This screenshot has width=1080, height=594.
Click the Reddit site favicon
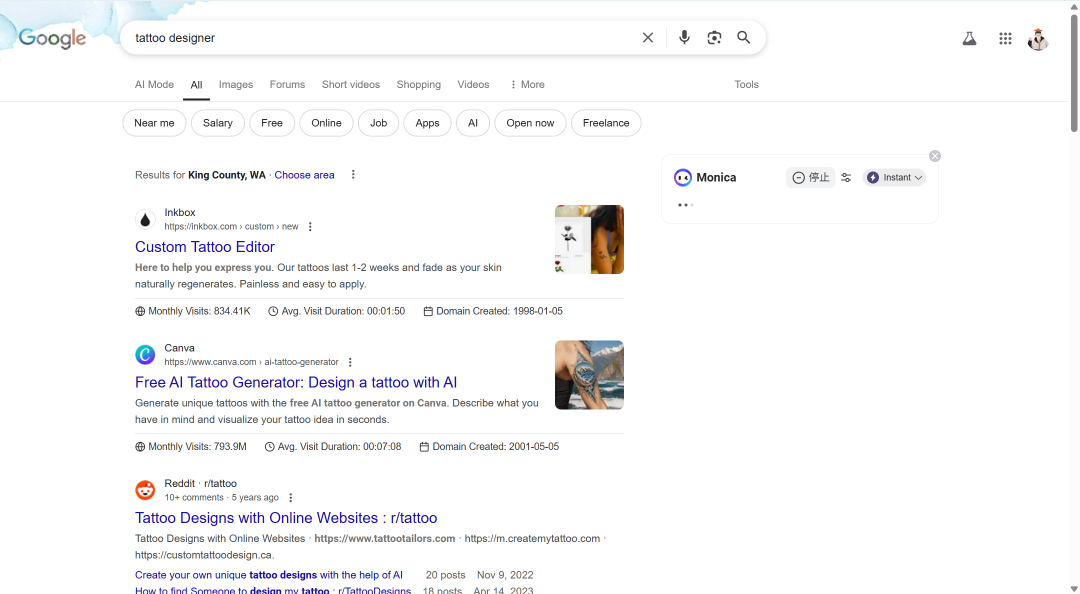coord(145,490)
